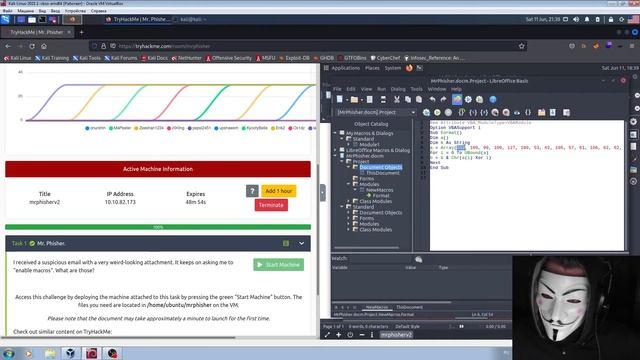
Task: Click the New document icon in Basic toolbar
Action: 340,99
